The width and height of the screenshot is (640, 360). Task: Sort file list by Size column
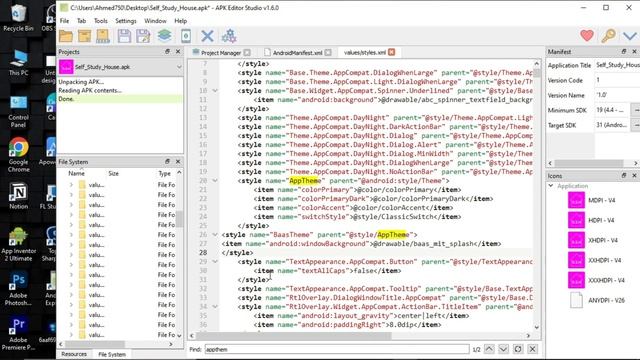[x=113, y=173]
